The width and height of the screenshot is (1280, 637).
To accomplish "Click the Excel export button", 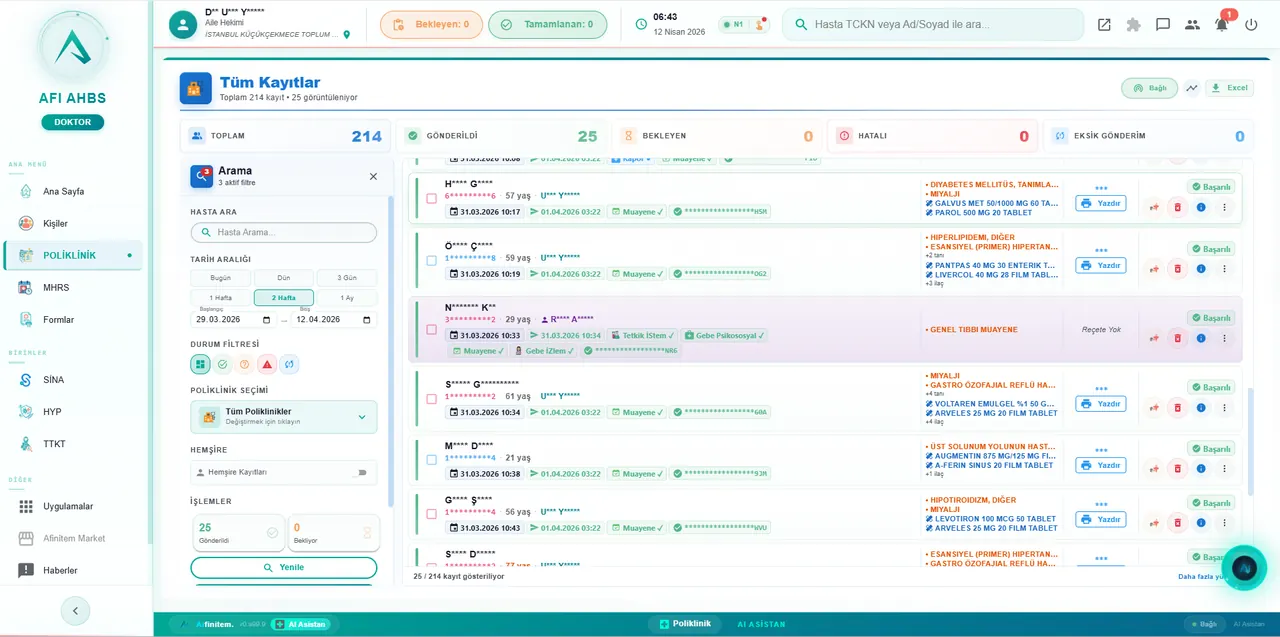I will 1230,88.
